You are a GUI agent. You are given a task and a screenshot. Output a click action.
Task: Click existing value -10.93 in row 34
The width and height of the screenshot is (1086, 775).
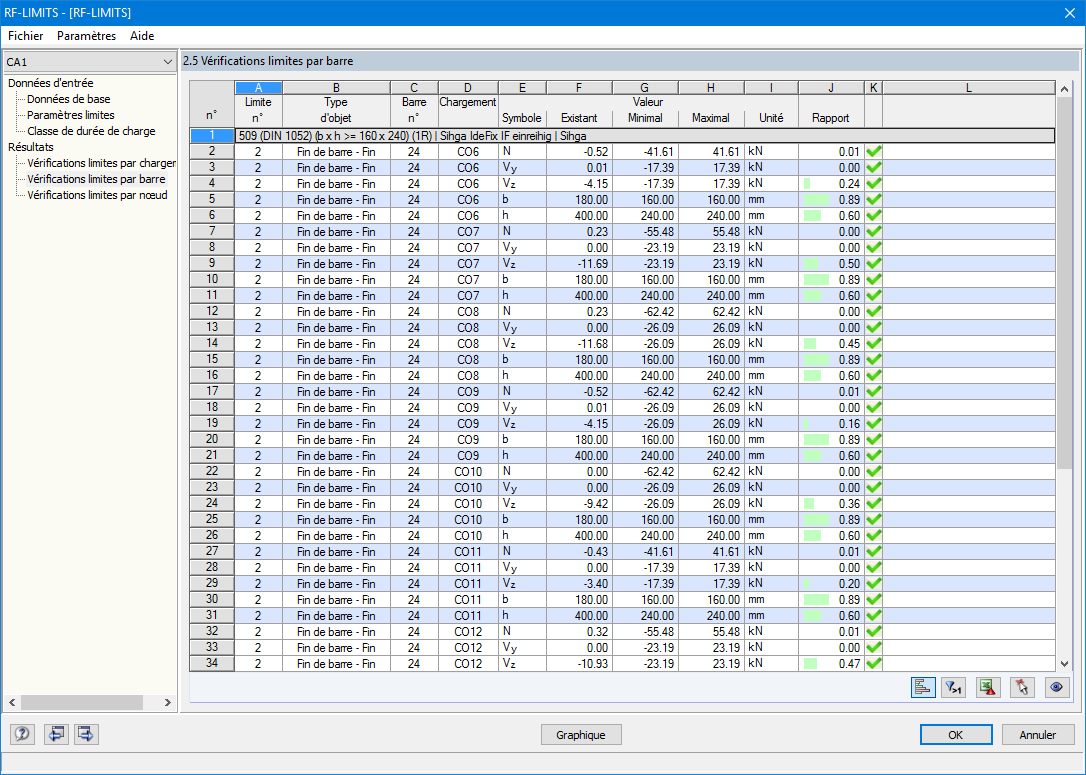pyautogui.click(x=579, y=663)
